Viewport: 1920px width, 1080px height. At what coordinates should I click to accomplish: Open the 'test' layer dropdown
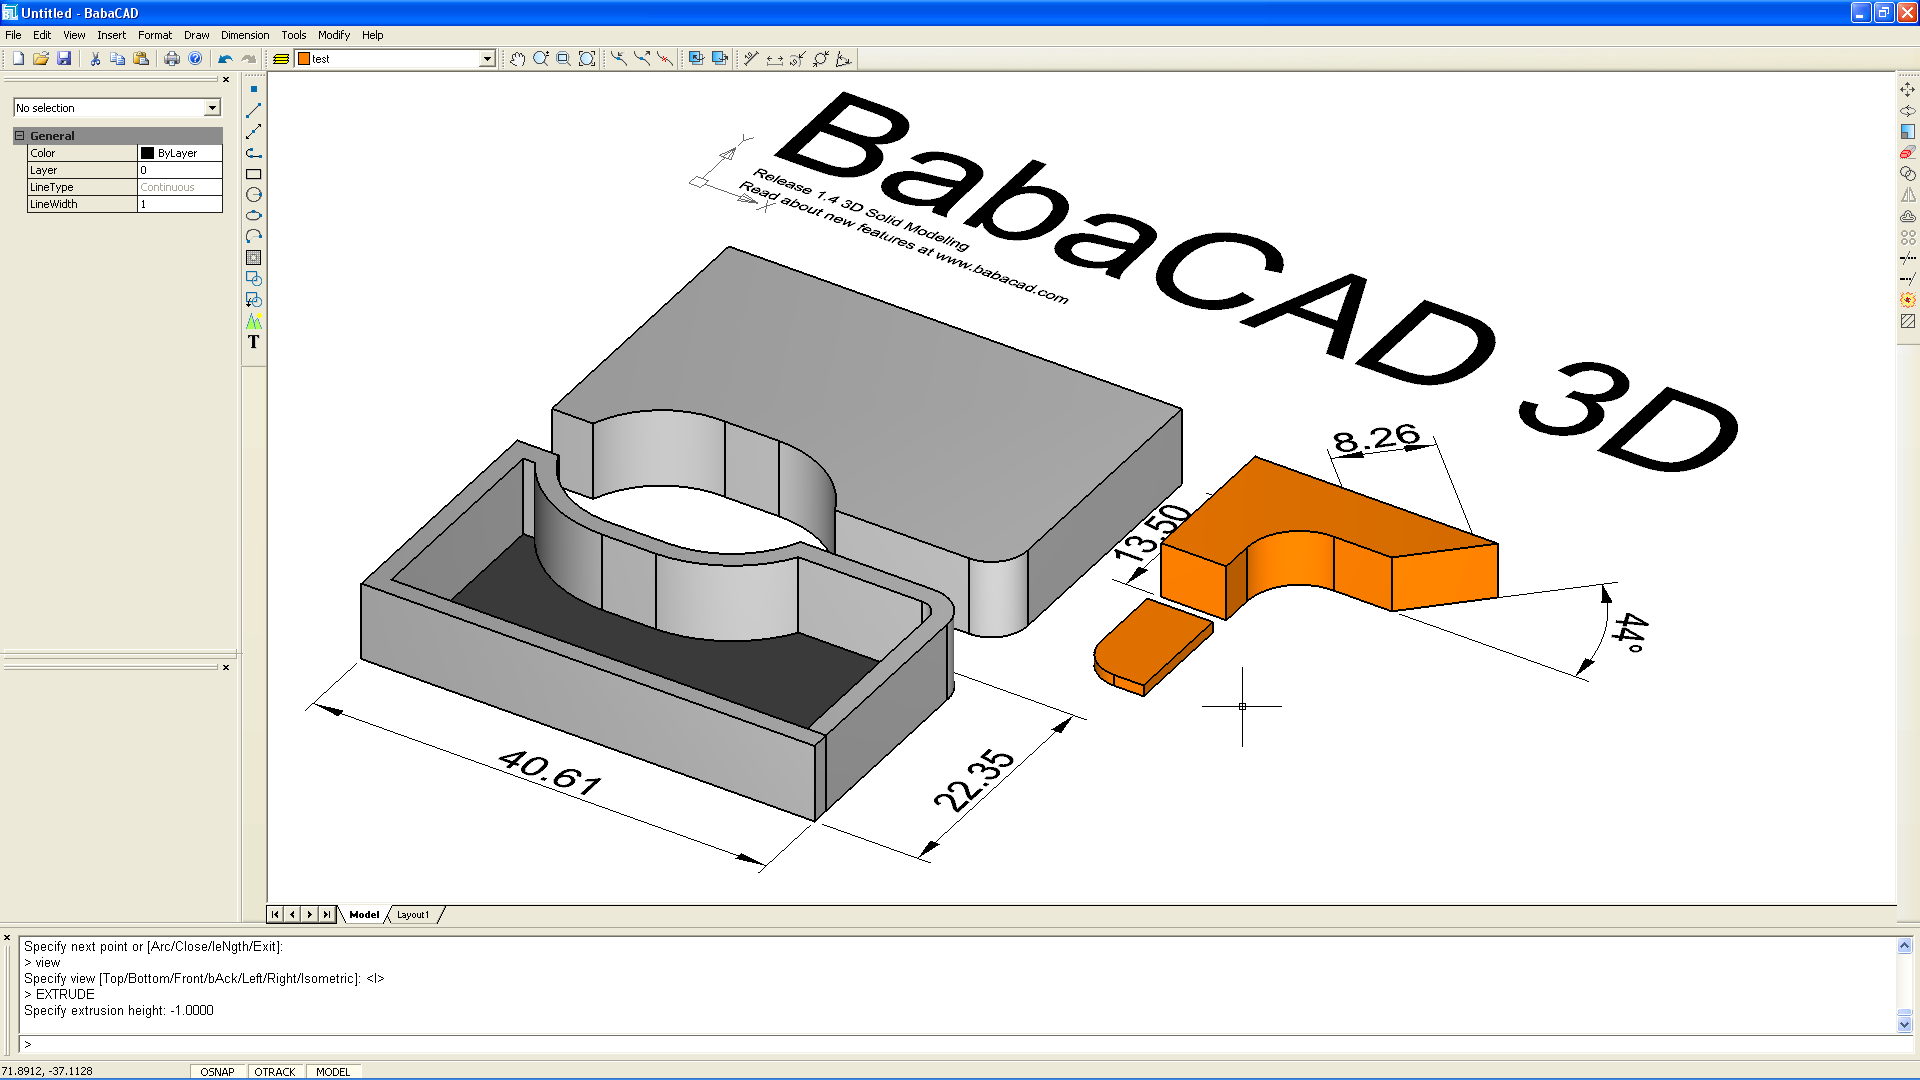tap(487, 59)
